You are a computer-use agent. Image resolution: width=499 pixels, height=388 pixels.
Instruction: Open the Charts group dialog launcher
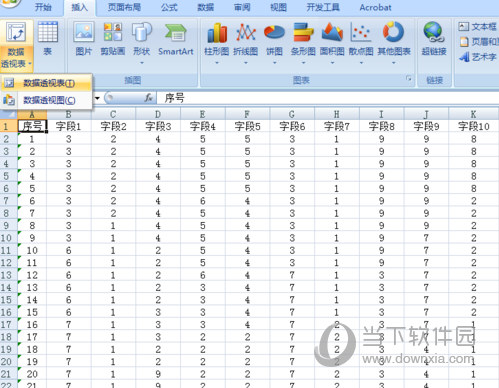click(x=409, y=79)
